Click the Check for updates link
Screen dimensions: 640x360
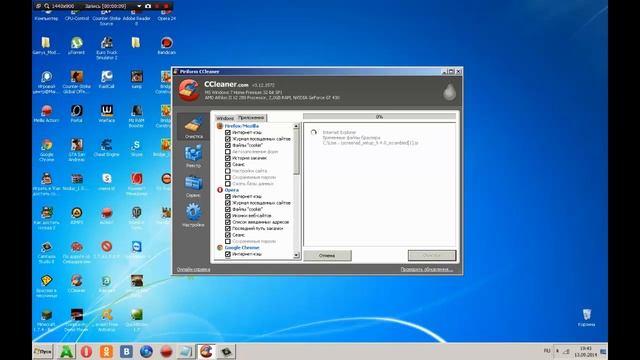tap(427, 269)
